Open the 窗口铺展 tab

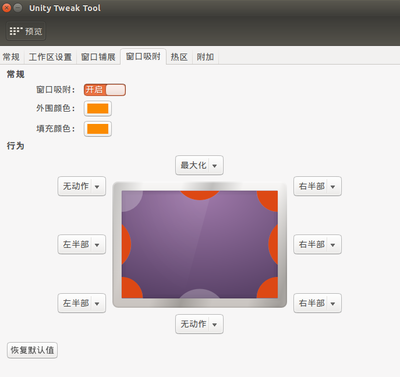click(98, 57)
